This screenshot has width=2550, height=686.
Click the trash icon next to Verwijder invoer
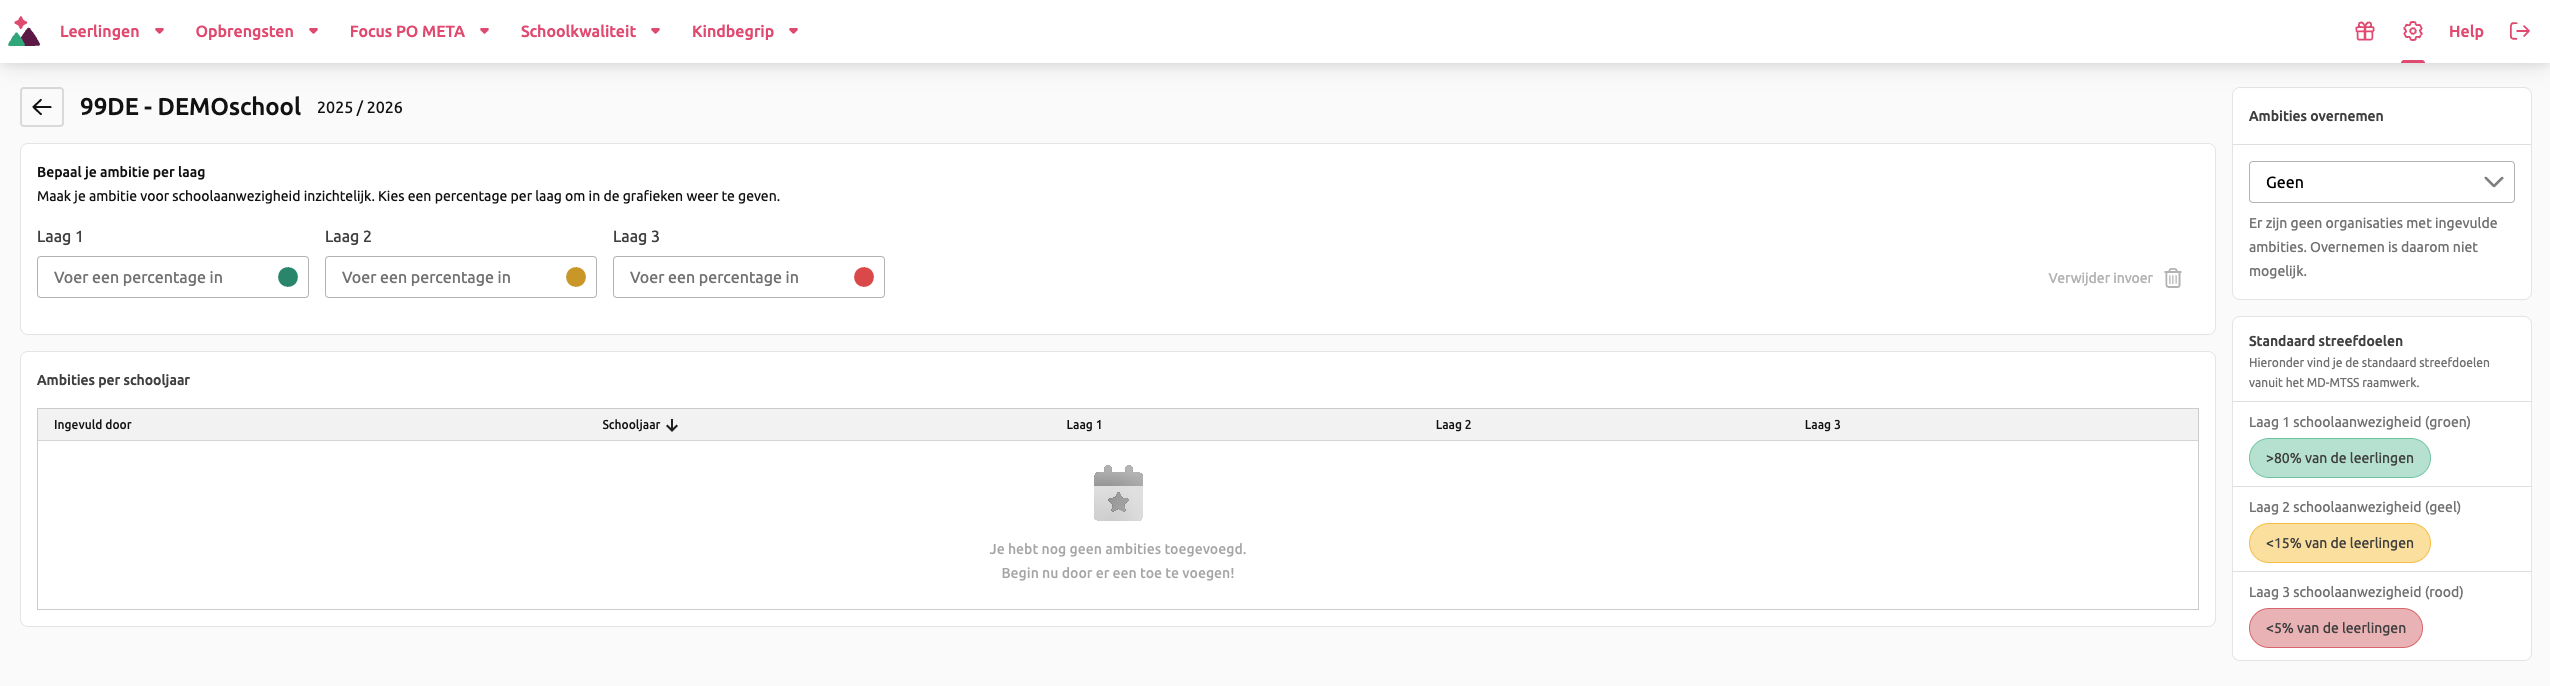pos(2173,278)
